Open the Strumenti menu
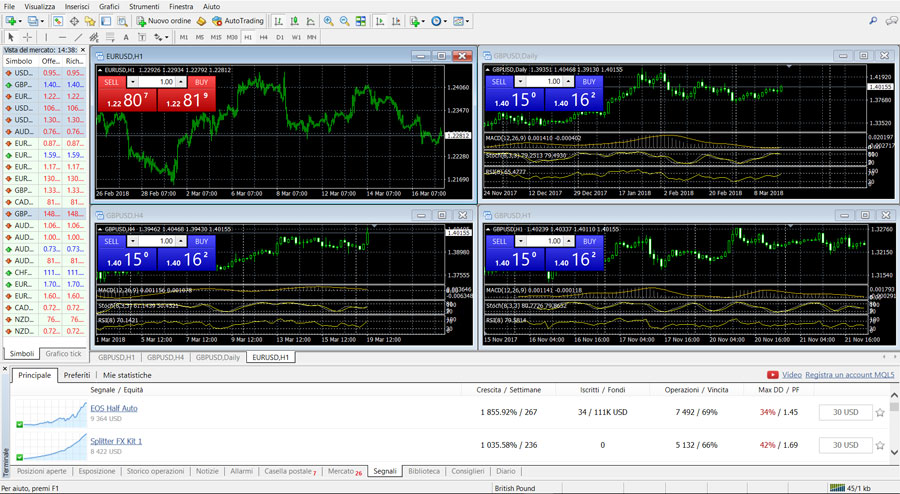Screen dimensions: 900x494 click(144, 6)
